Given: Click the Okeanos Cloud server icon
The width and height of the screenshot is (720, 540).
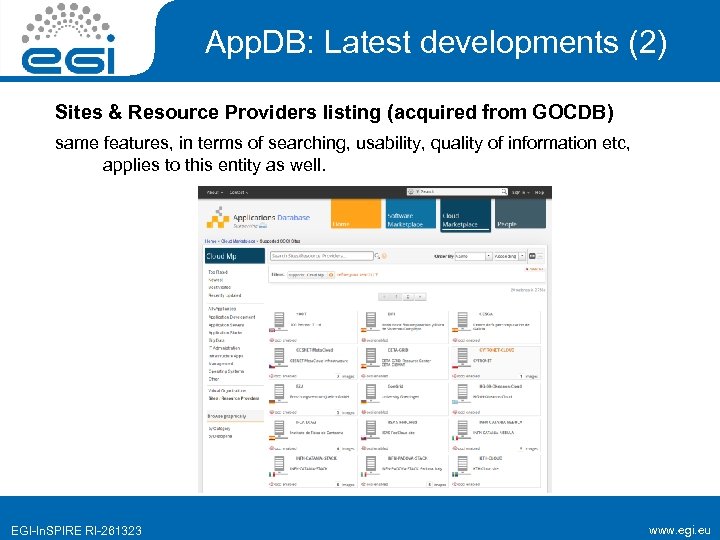Looking at the screenshot, I should click(462, 392).
